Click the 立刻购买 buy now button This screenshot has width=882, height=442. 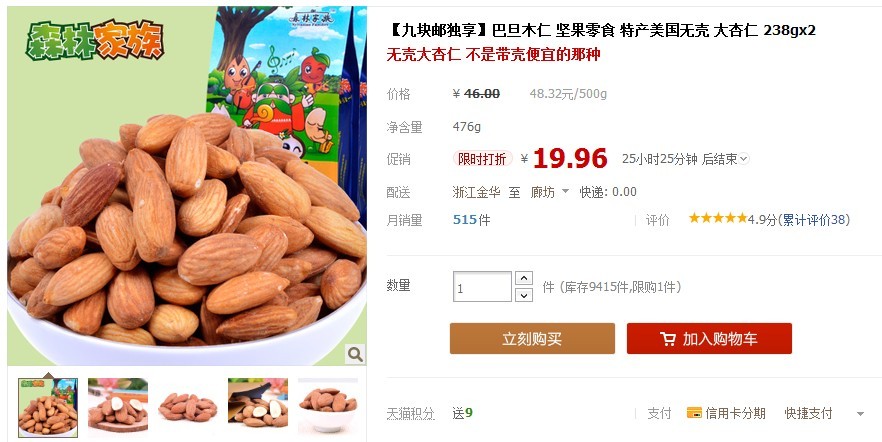pyautogui.click(x=532, y=339)
